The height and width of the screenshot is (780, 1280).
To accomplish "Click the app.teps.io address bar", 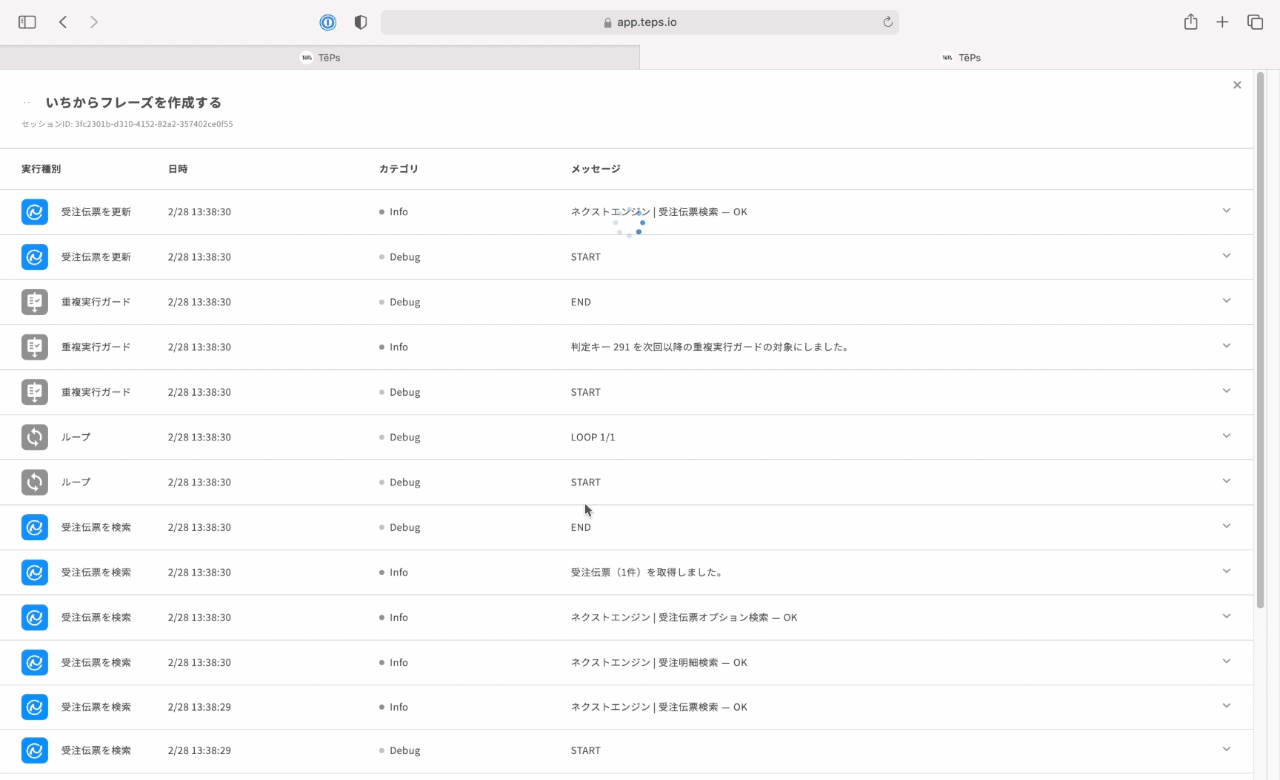I will pyautogui.click(x=640, y=22).
